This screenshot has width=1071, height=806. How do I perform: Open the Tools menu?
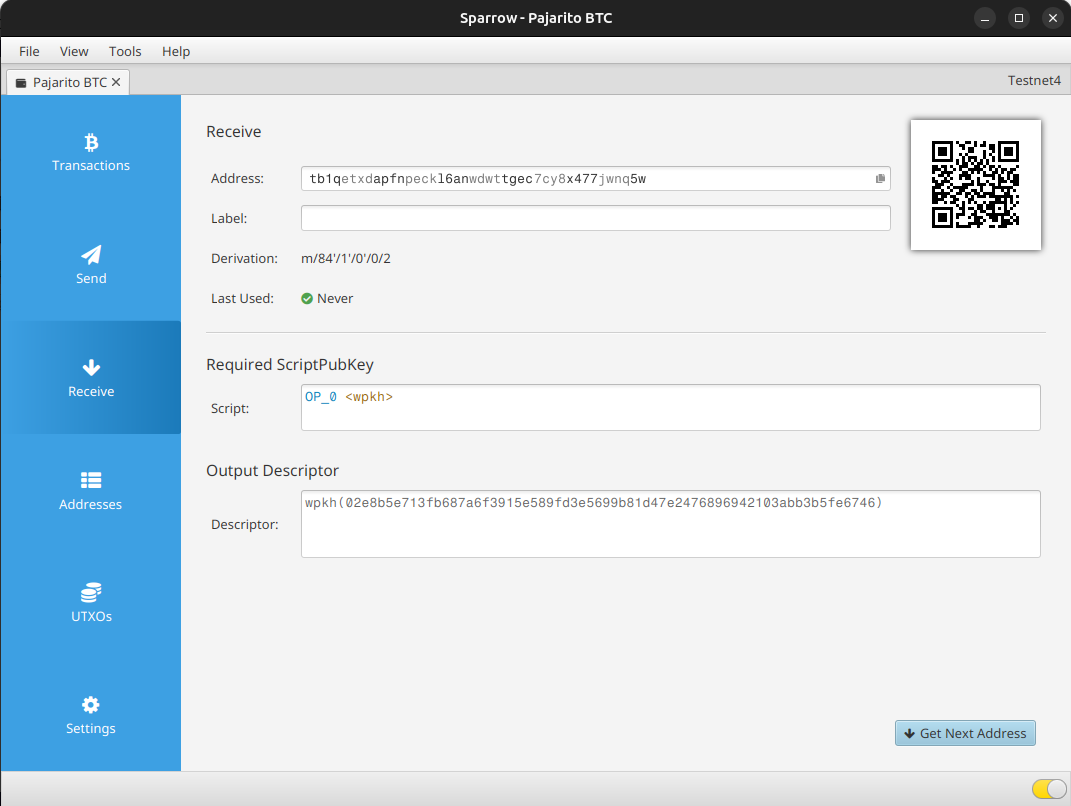coord(125,51)
